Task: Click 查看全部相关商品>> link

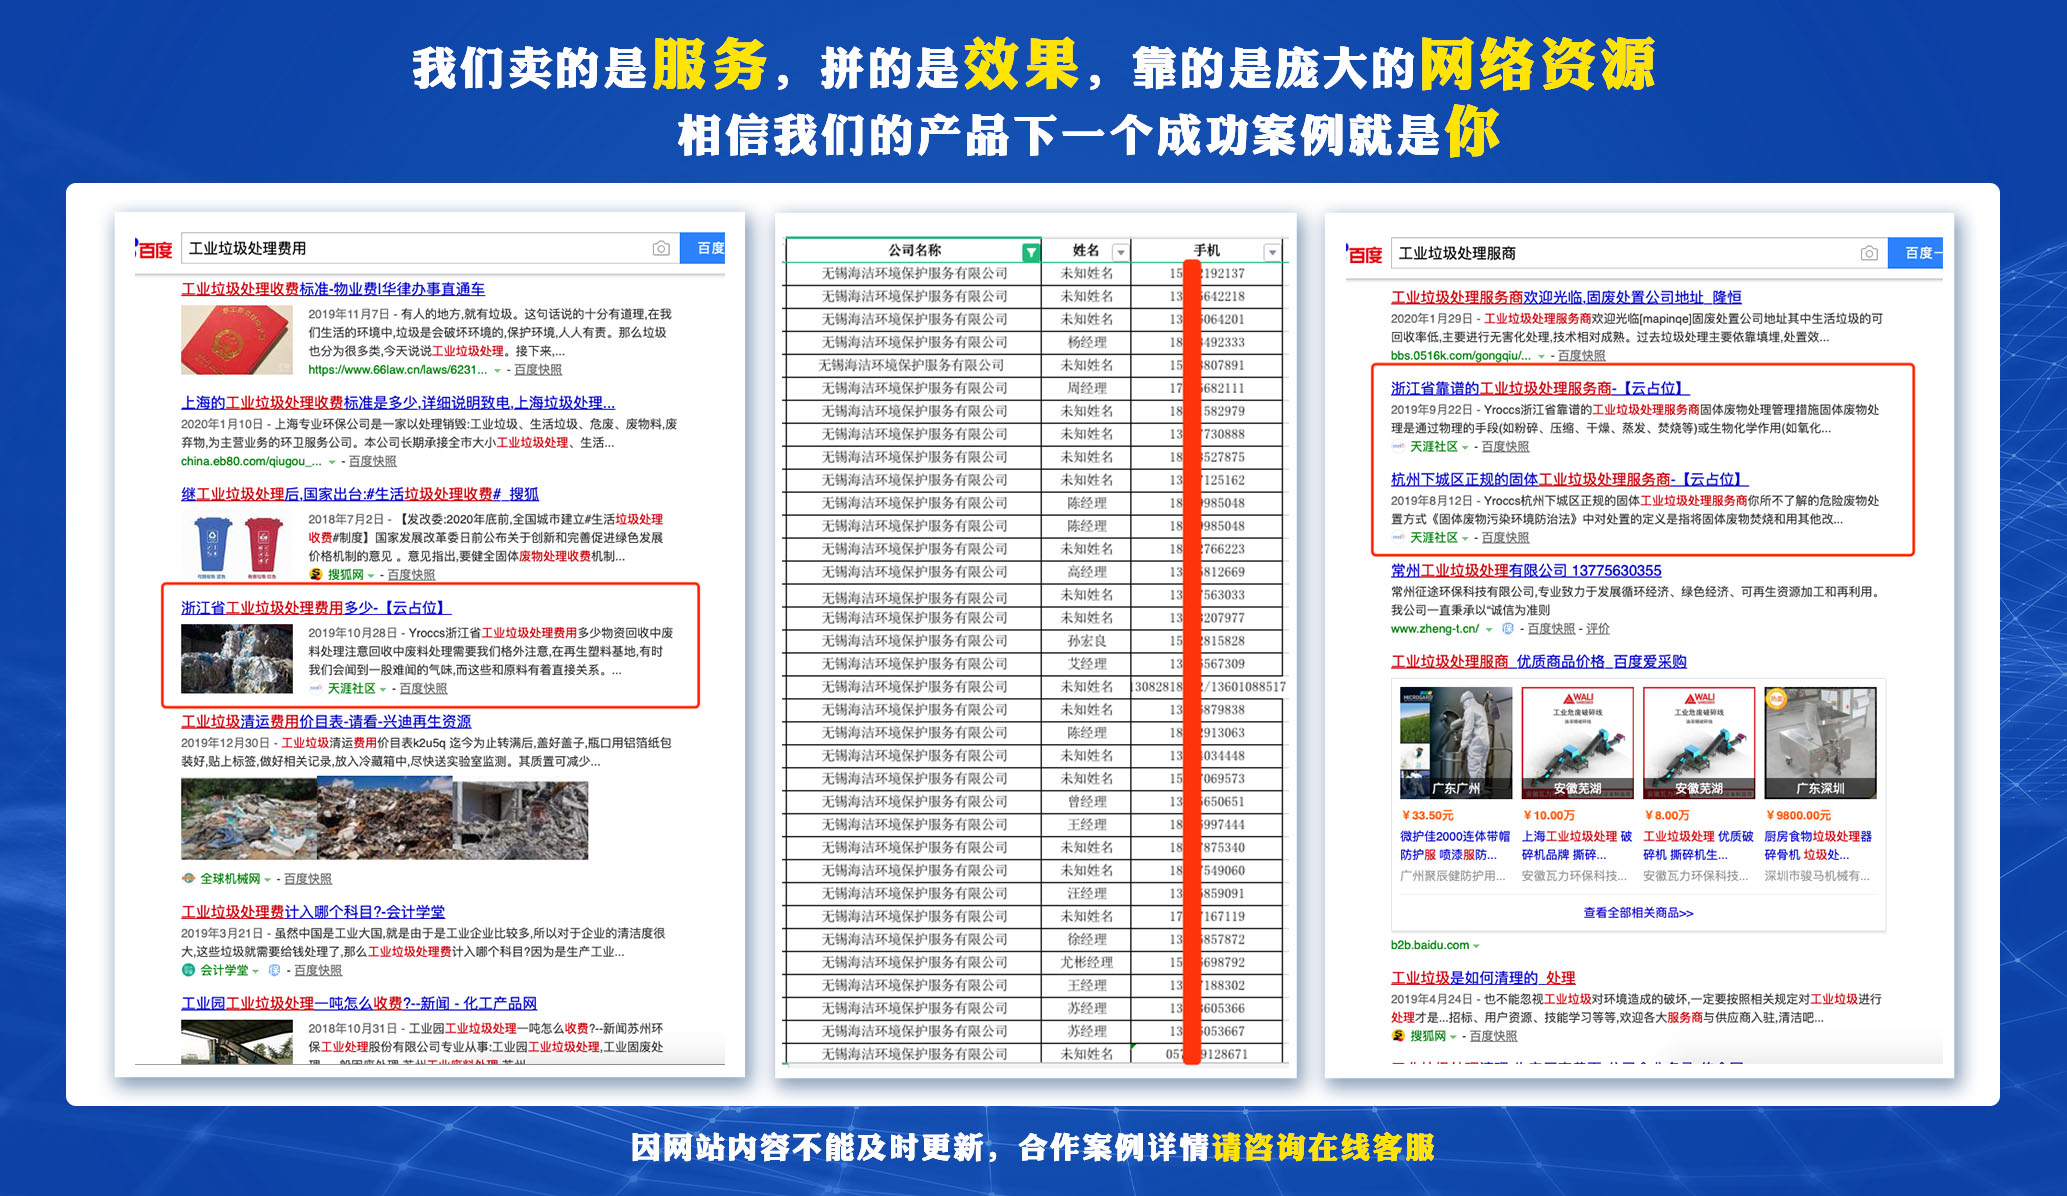Action: tap(1638, 912)
